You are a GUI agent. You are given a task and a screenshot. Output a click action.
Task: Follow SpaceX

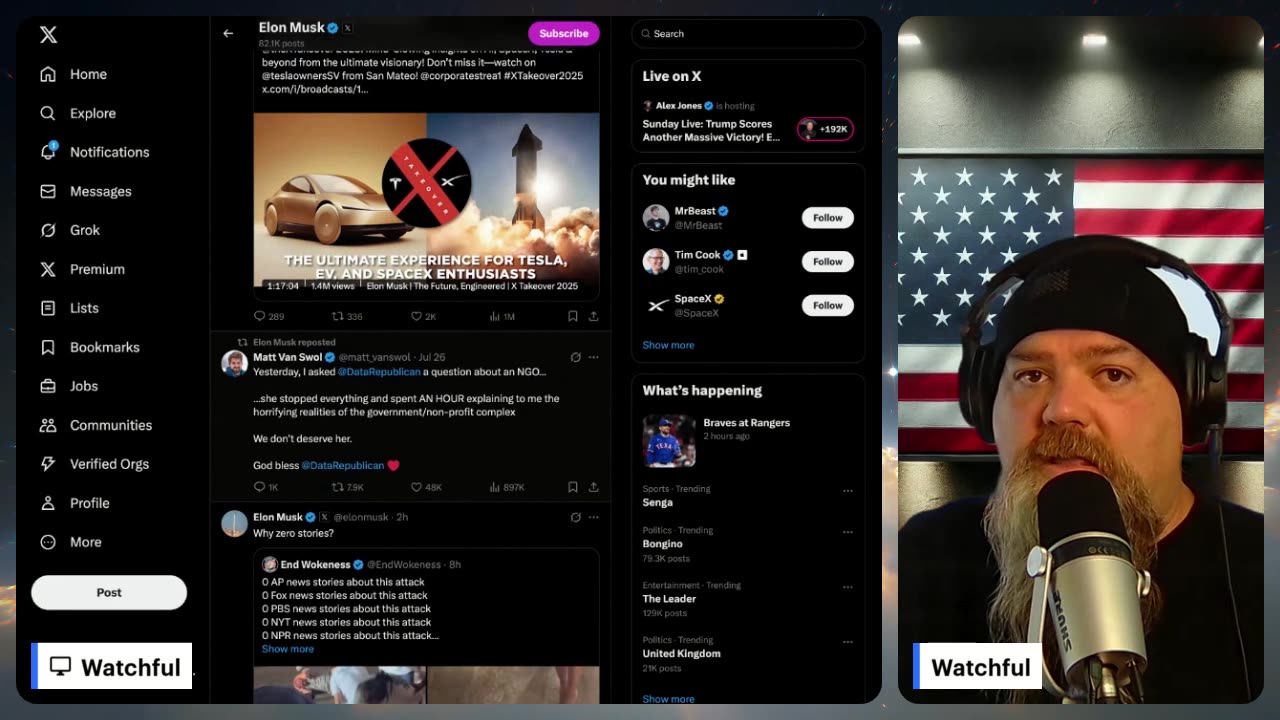point(828,305)
